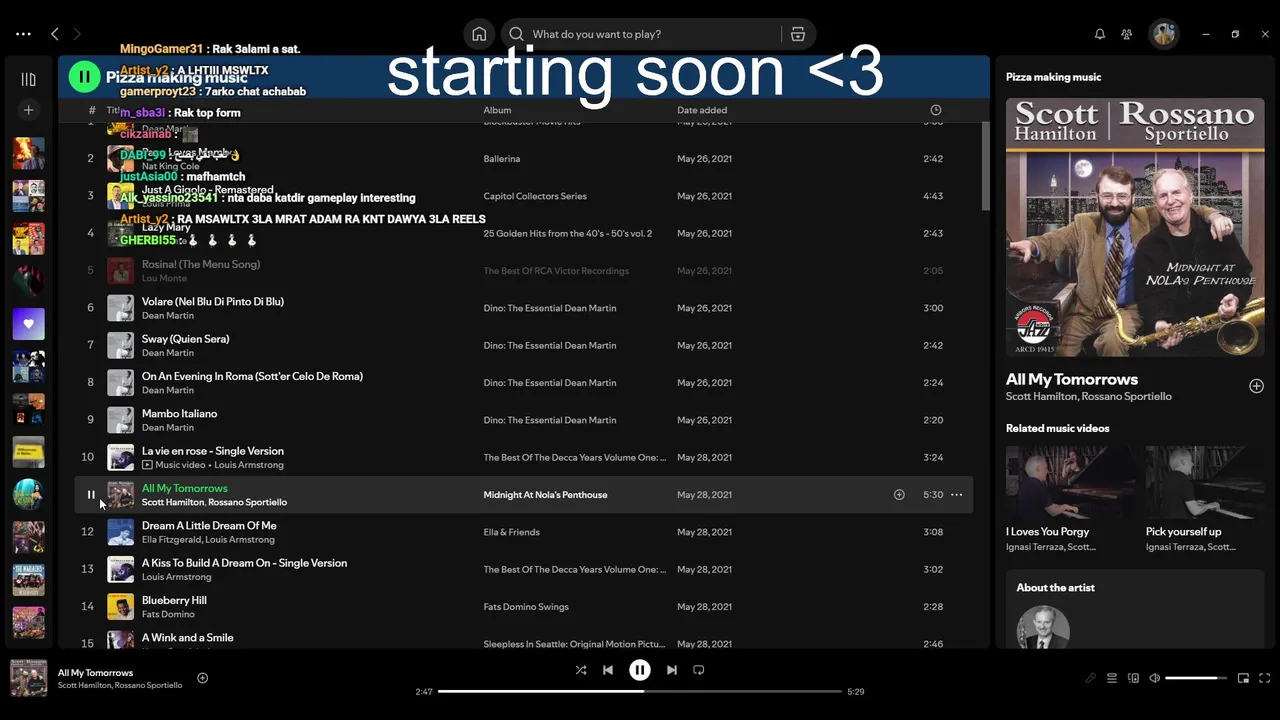This screenshot has height=720, width=1280.
Task: Toggle repeat mode
Action: 699,670
